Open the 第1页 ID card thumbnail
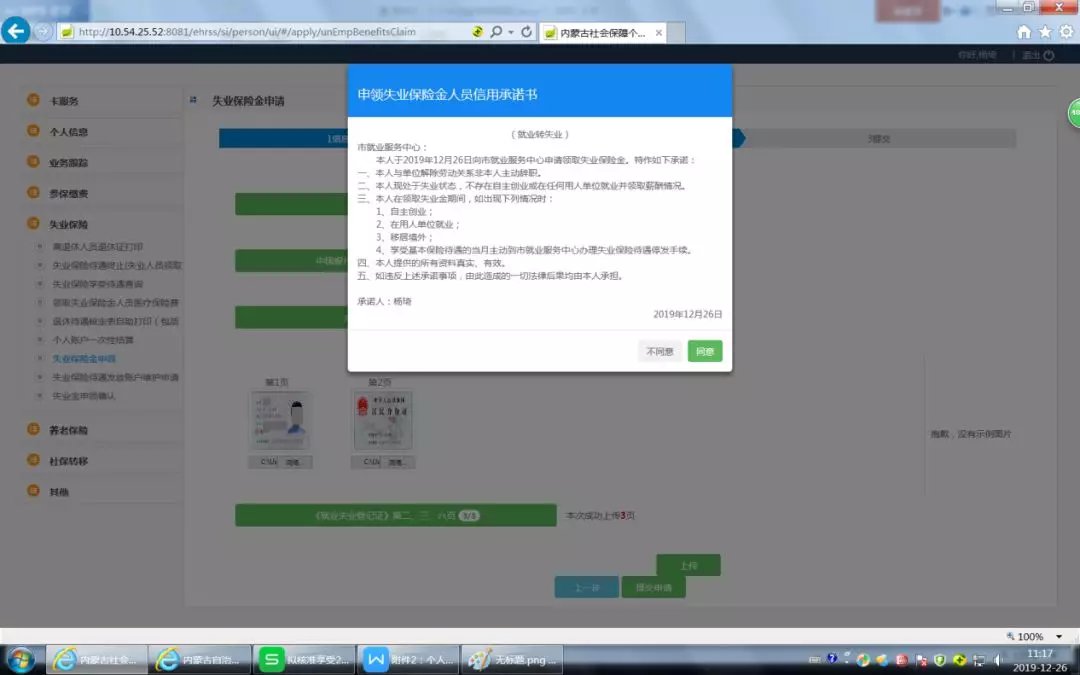 click(x=280, y=421)
